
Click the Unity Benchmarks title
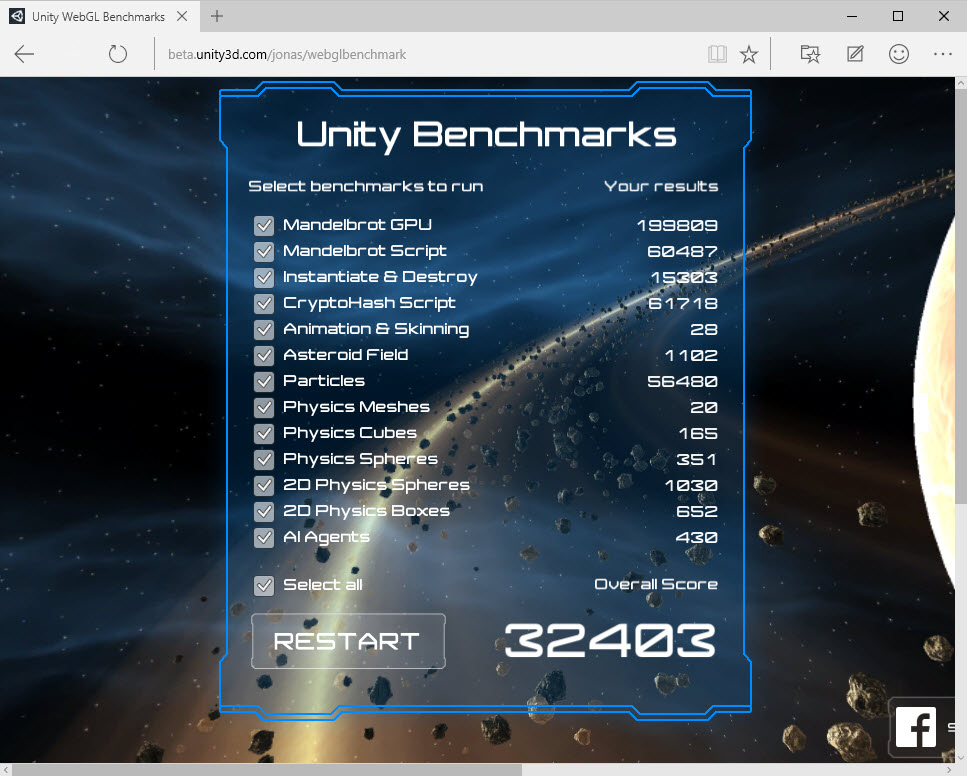point(487,135)
